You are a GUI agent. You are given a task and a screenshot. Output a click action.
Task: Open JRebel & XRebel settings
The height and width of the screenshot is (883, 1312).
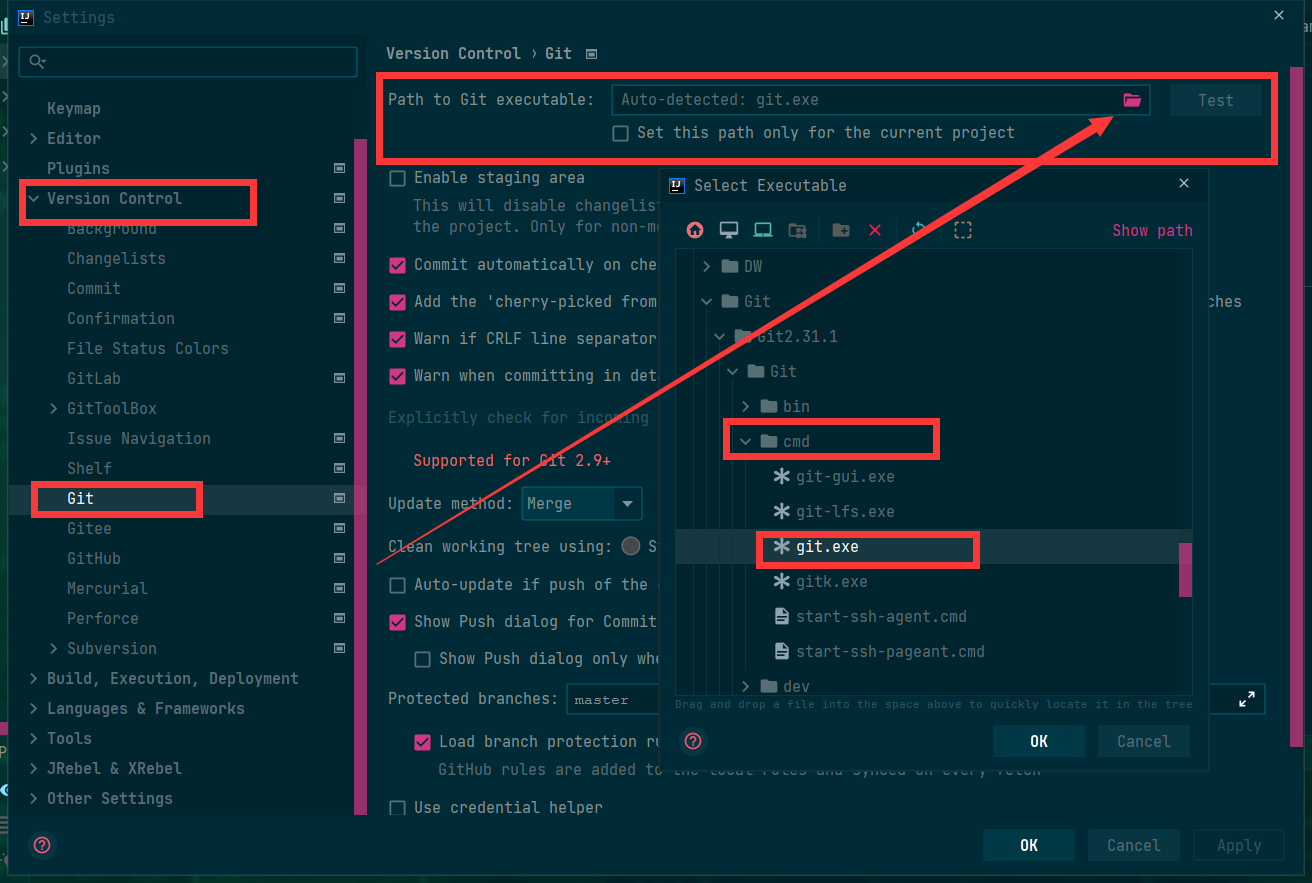coord(114,769)
